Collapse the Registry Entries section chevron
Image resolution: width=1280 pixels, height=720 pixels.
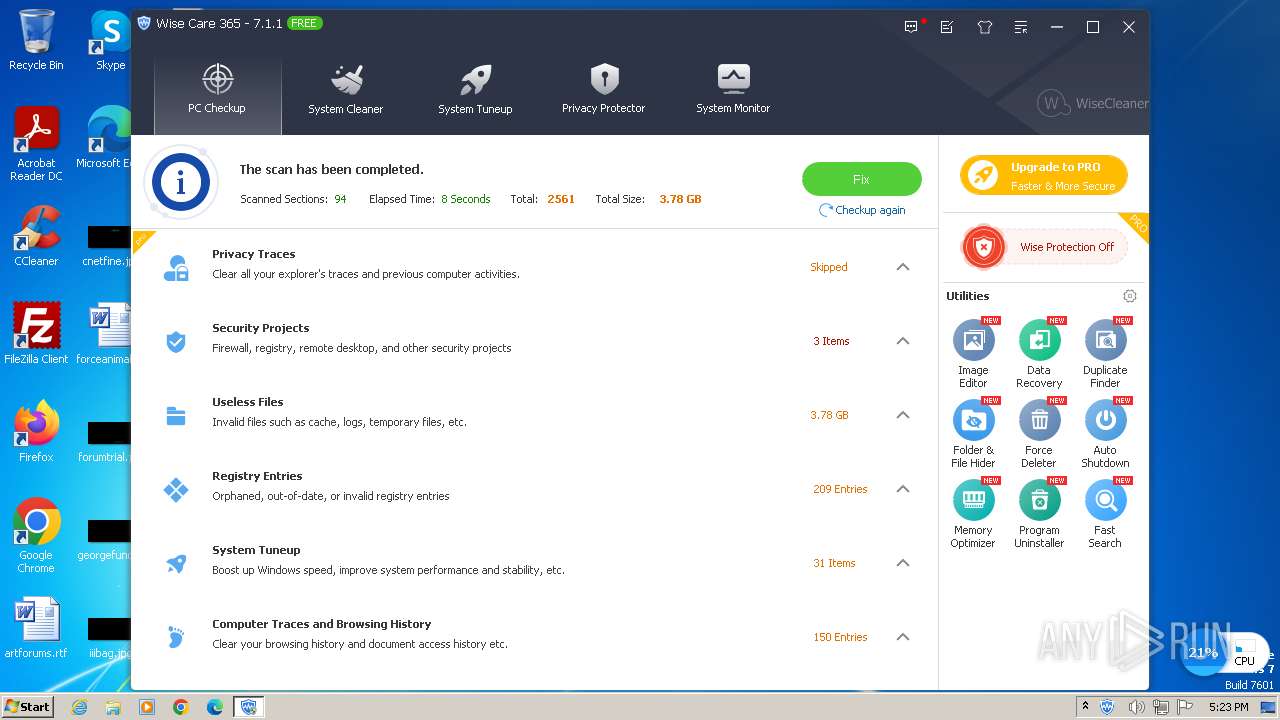[x=903, y=489]
